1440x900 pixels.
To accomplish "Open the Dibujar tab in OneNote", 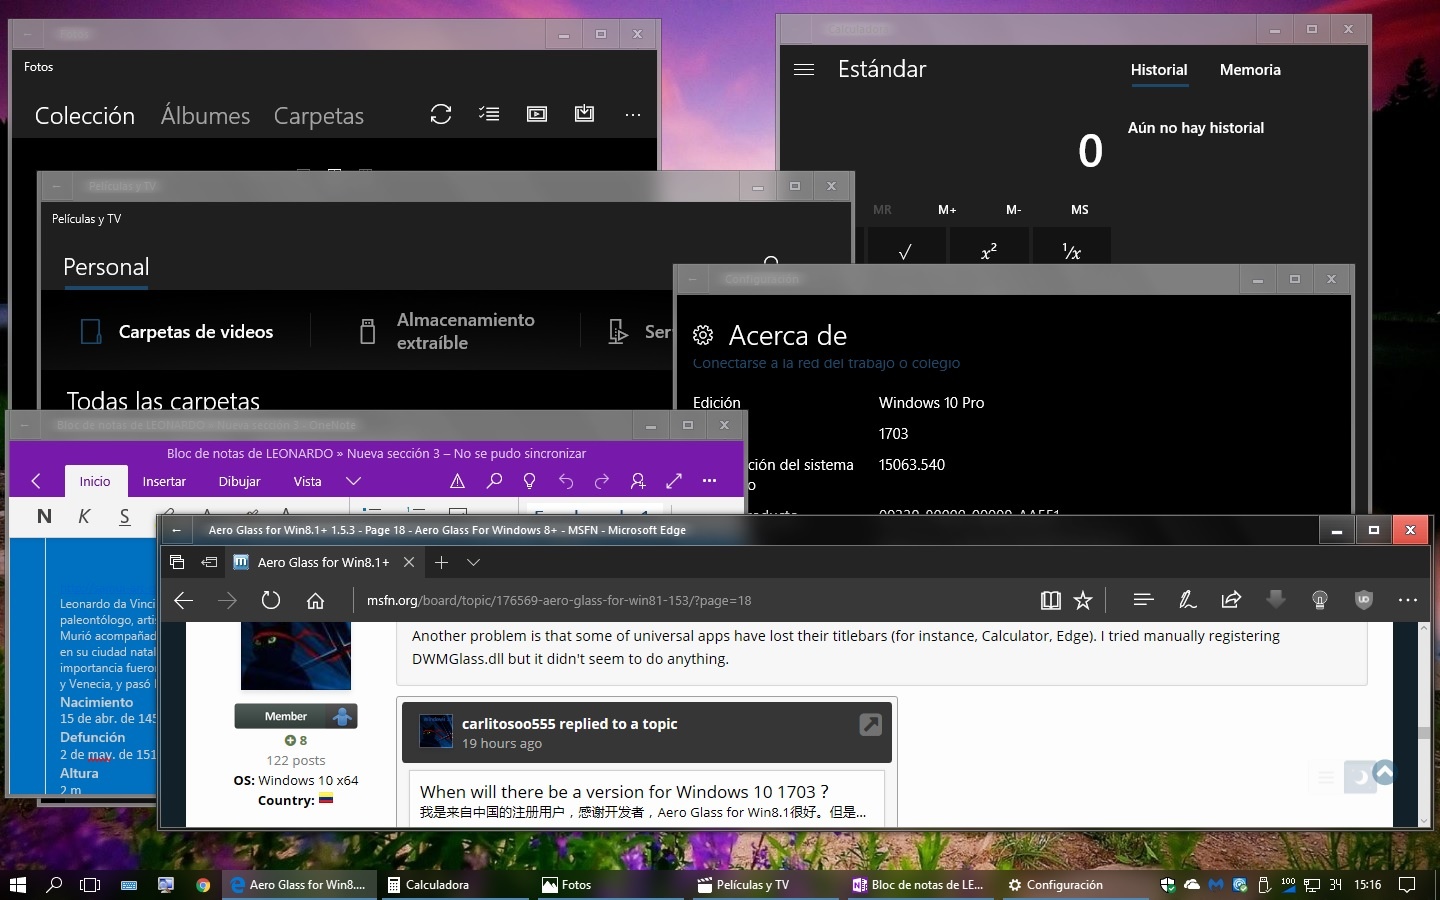I will pos(239,481).
